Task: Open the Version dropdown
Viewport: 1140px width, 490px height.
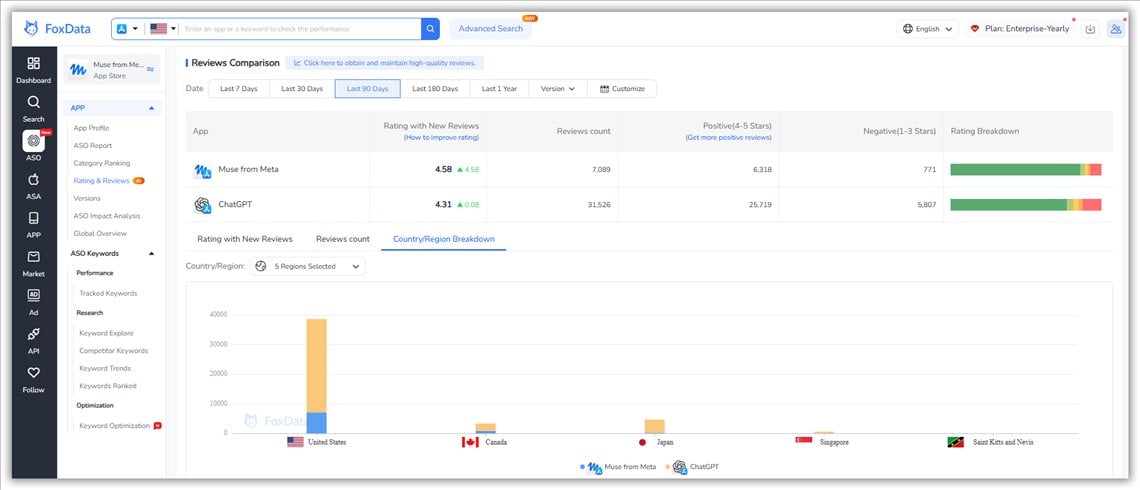Action: [558, 89]
